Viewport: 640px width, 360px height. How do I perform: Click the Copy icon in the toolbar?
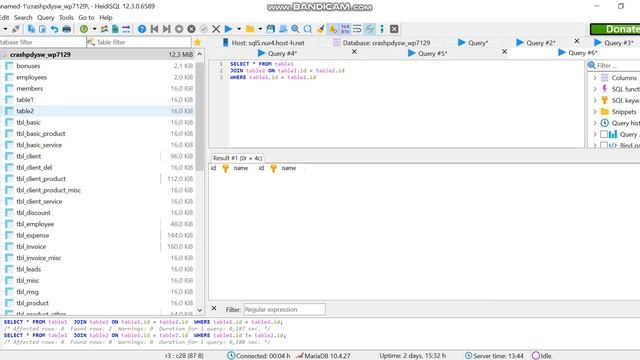point(31,29)
